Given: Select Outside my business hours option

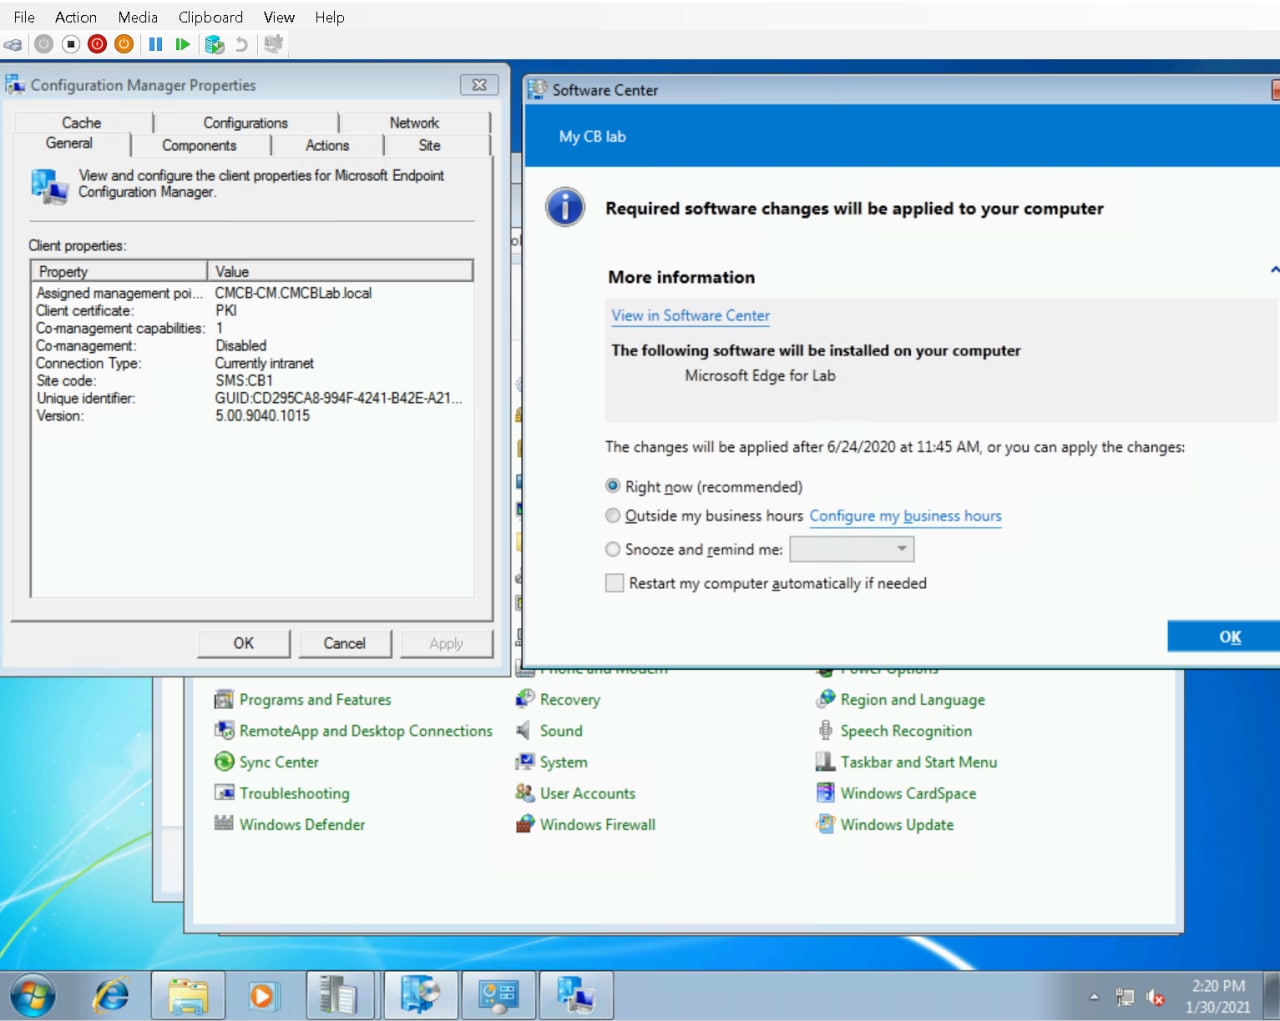Looking at the screenshot, I should click(x=613, y=516).
